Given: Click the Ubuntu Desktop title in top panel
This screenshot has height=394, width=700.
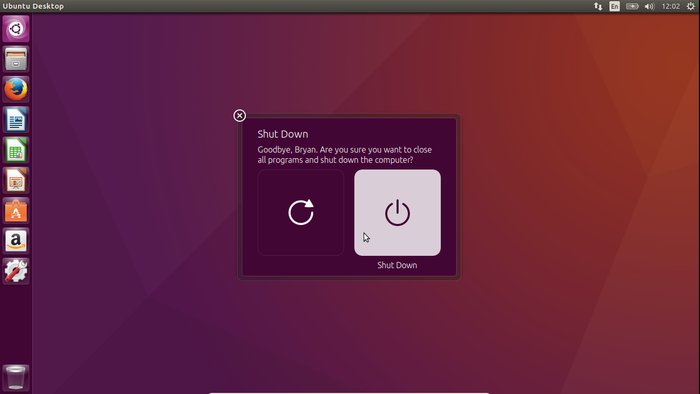Looking at the screenshot, I should click(x=33, y=6).
